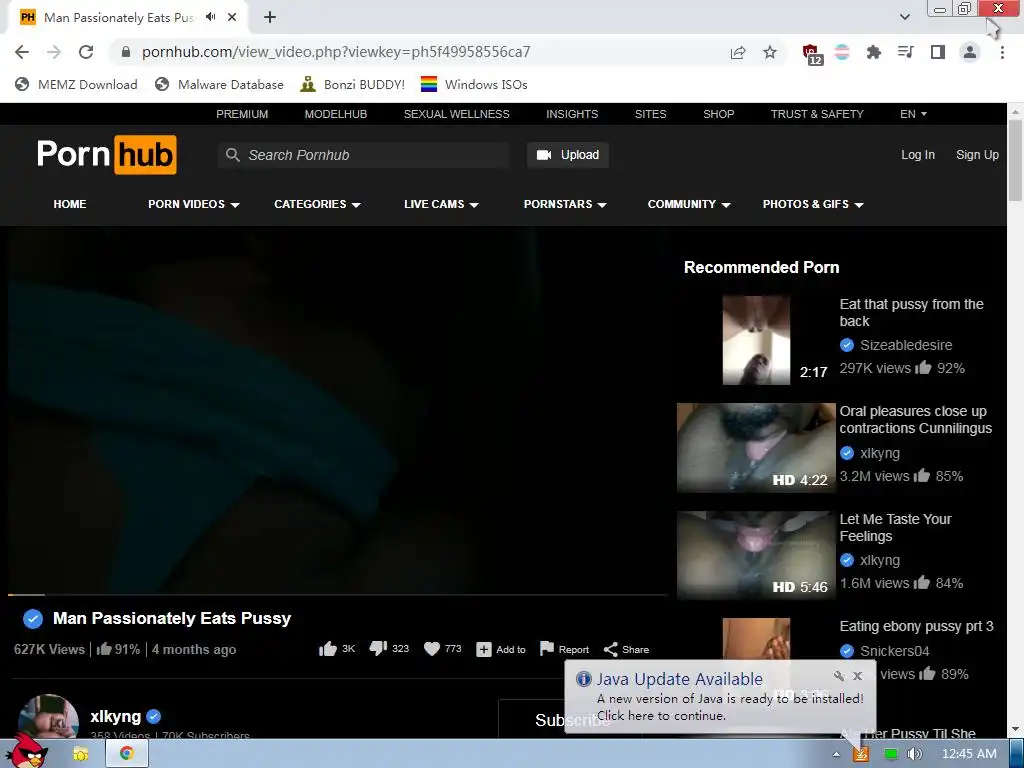This screenshot has height=768, width=1024.
Task: Open the Angry Birds start button
Action: pyautogui.click(x=25, y=752)
